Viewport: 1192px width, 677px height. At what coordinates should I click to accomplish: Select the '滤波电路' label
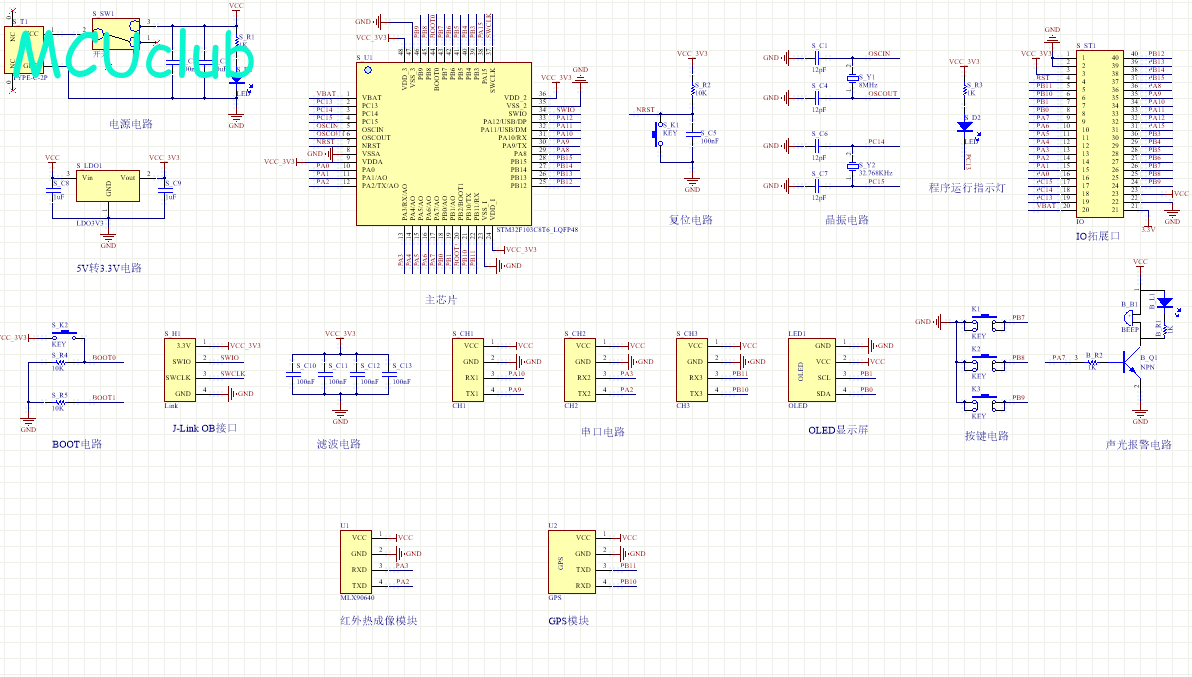click(x=338, y=444)
